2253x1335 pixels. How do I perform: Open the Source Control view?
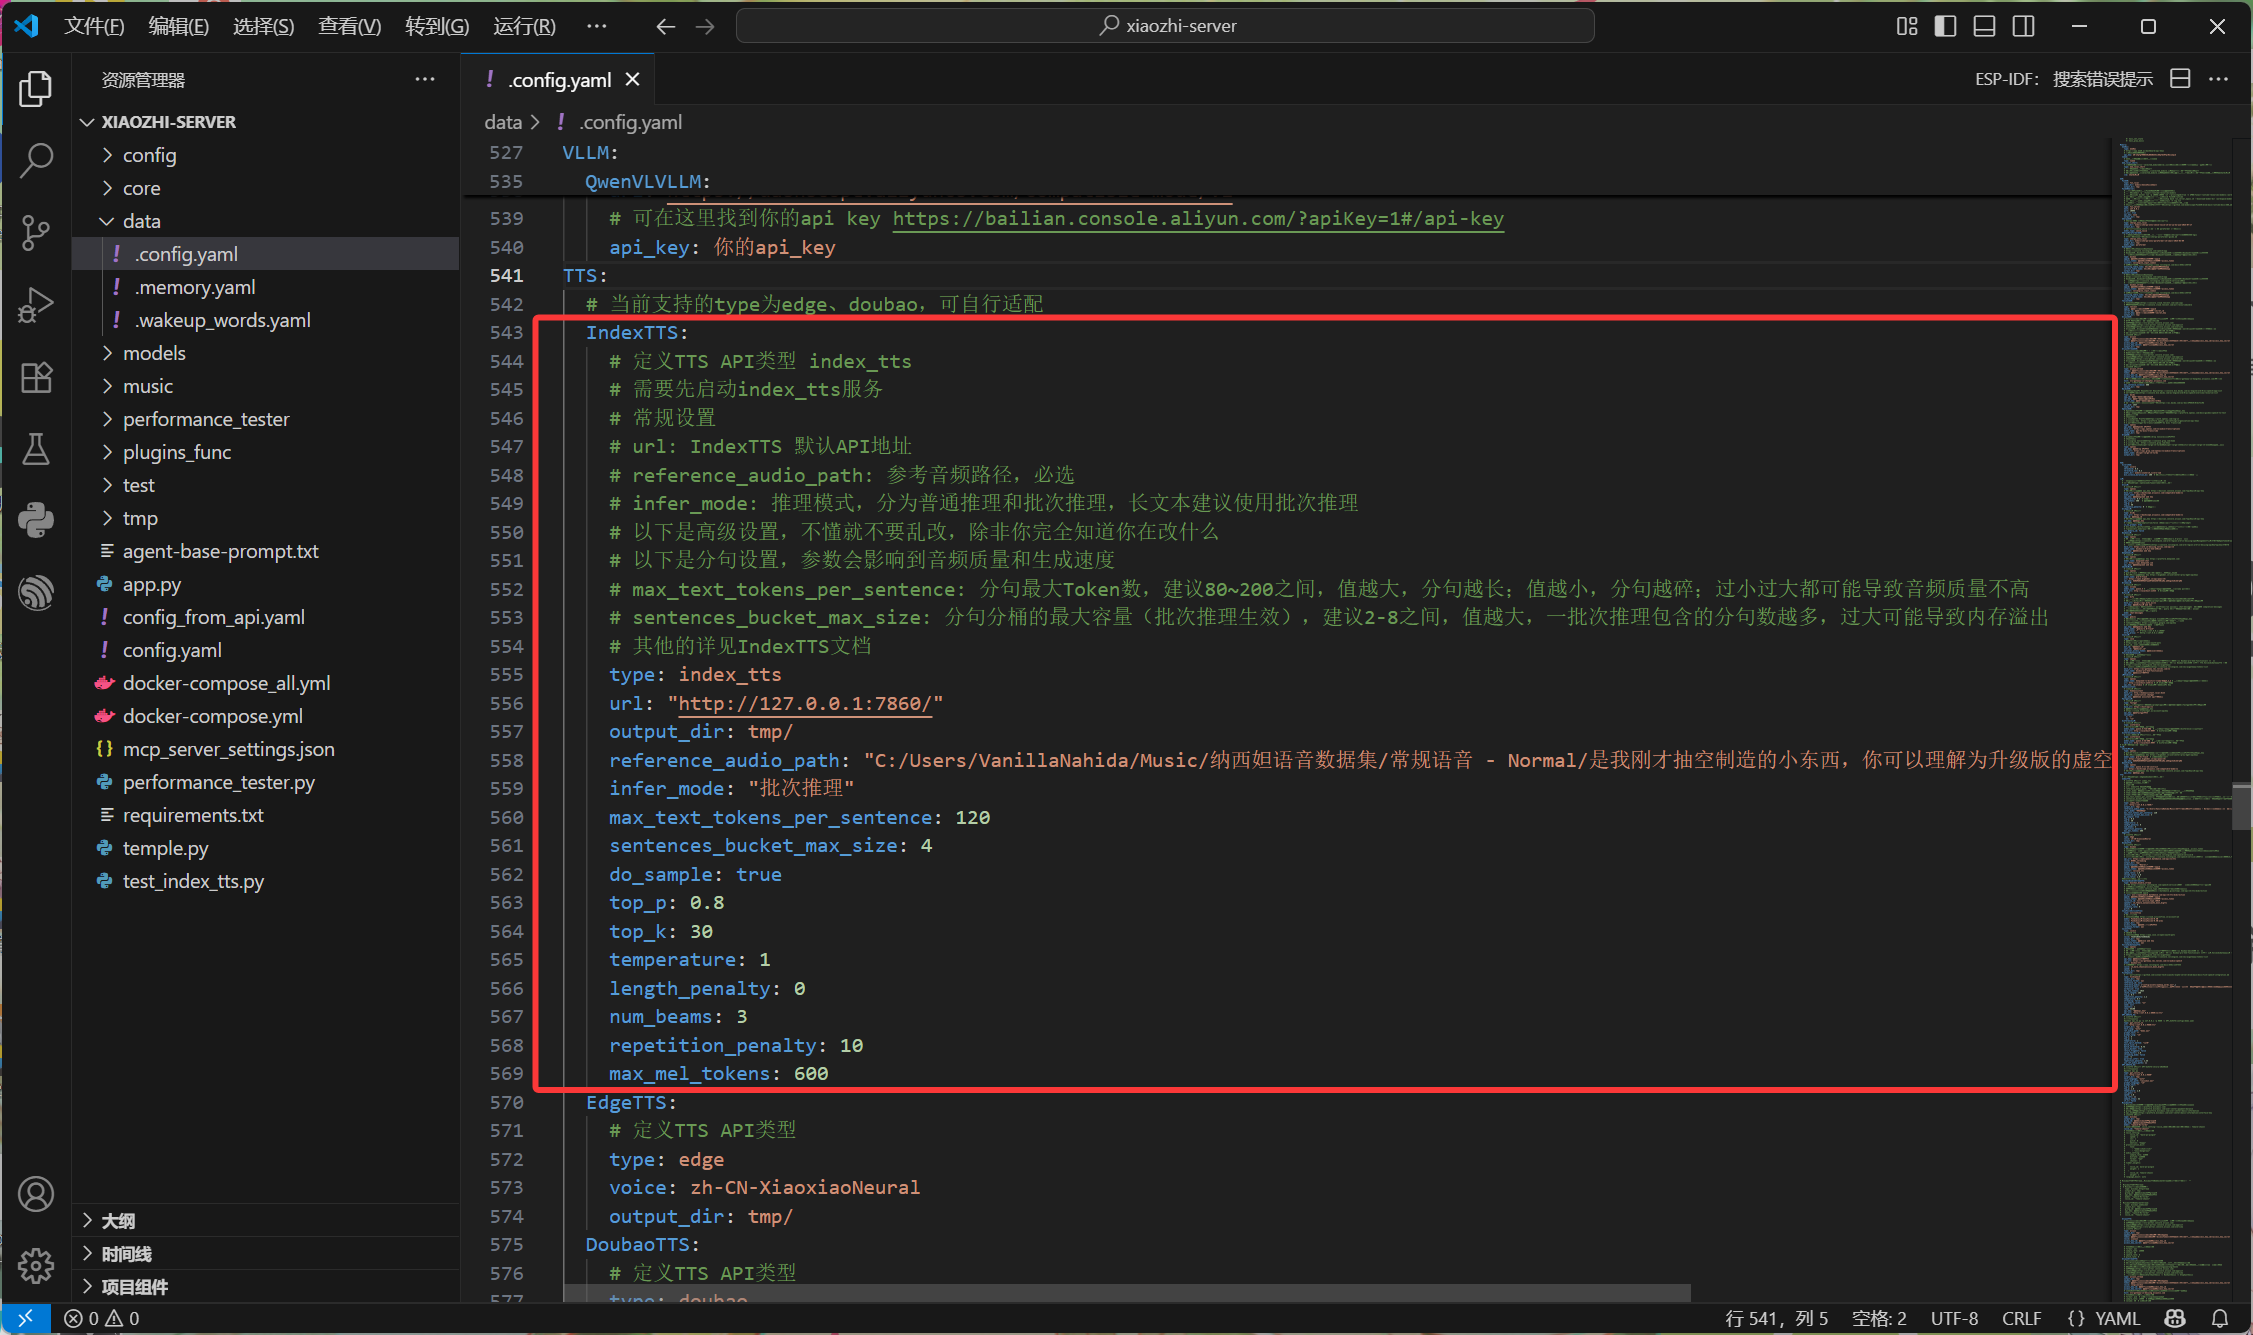pos(36,232)
